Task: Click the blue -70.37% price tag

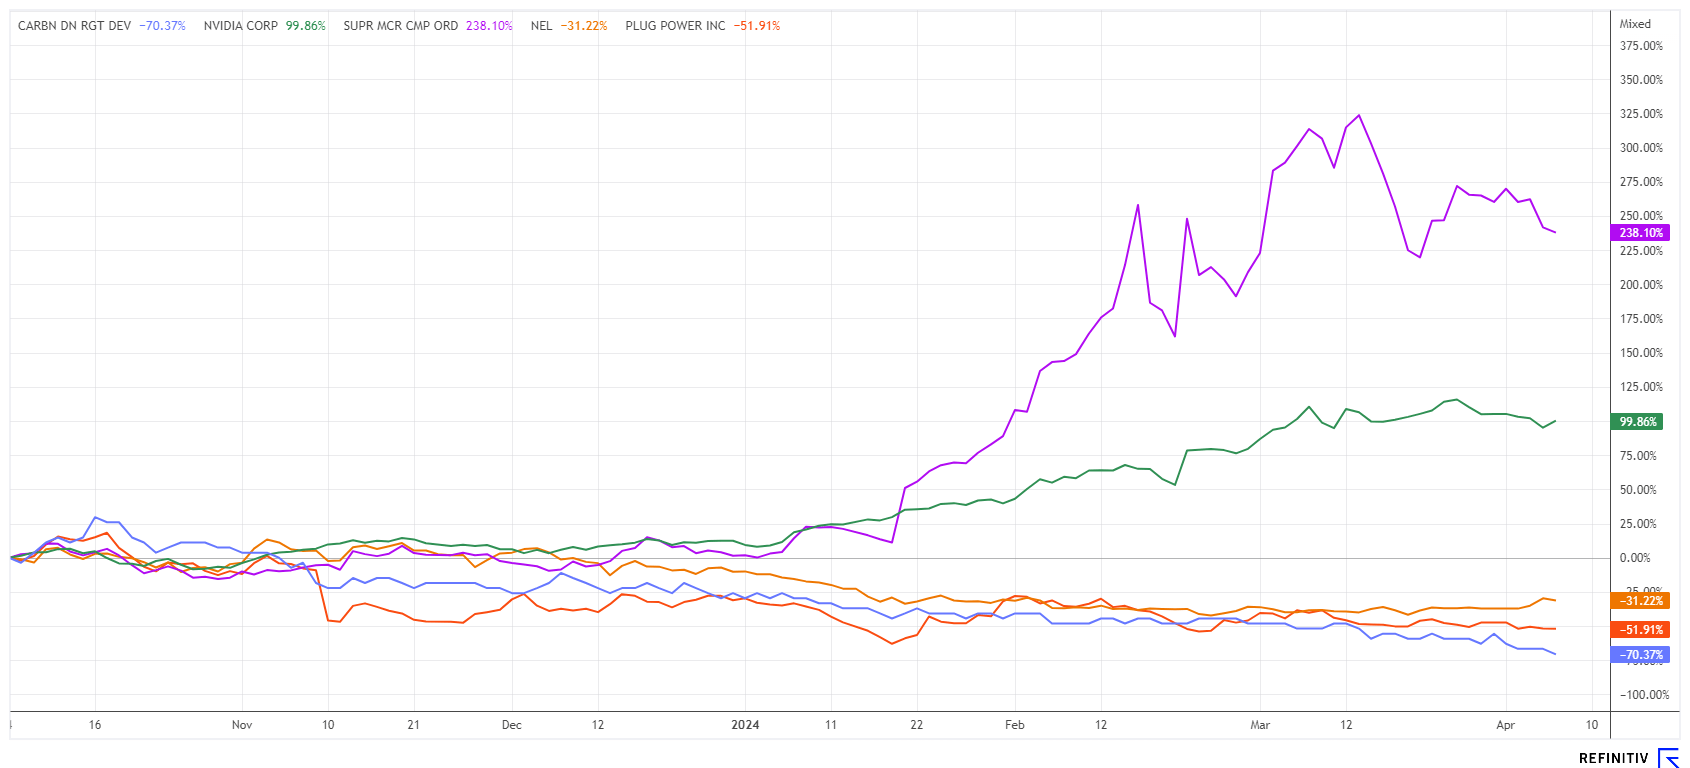Action: pos(1640,655)
